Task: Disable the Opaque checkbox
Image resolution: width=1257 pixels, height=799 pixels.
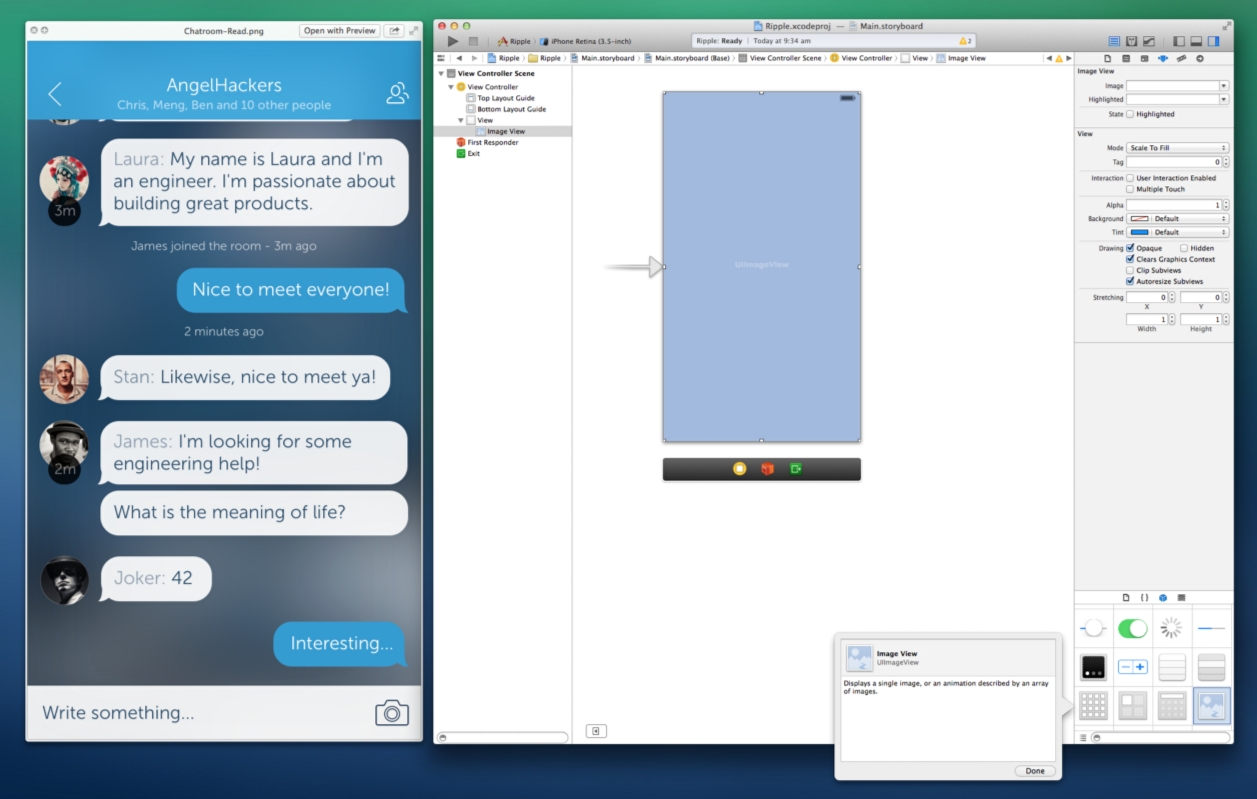Action: point(1131,248)
